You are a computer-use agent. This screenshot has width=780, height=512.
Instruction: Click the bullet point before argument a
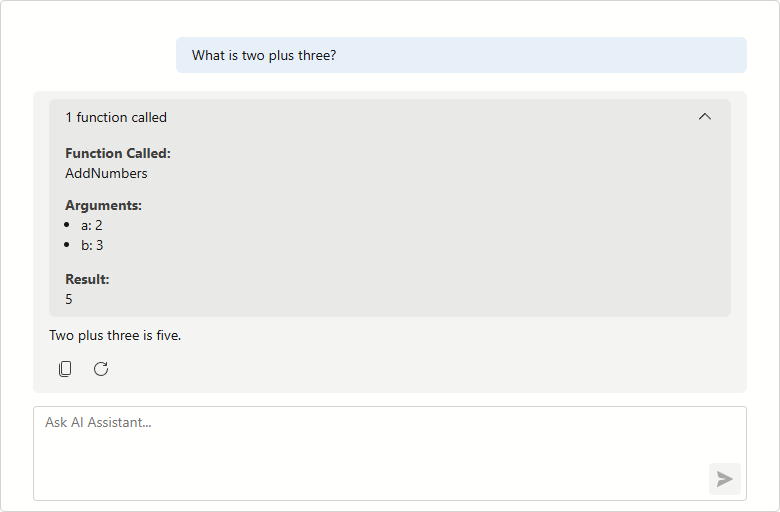(x=66, y=225)
